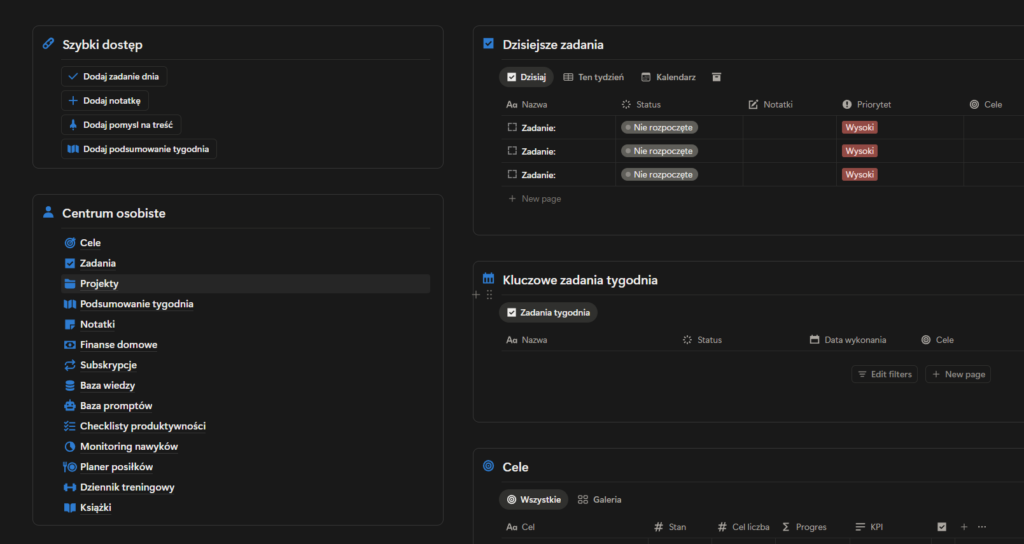Click the sticky note icon next to Notatki
The height and width of the screenshot is (544, 1024).
tap(70, 325)
